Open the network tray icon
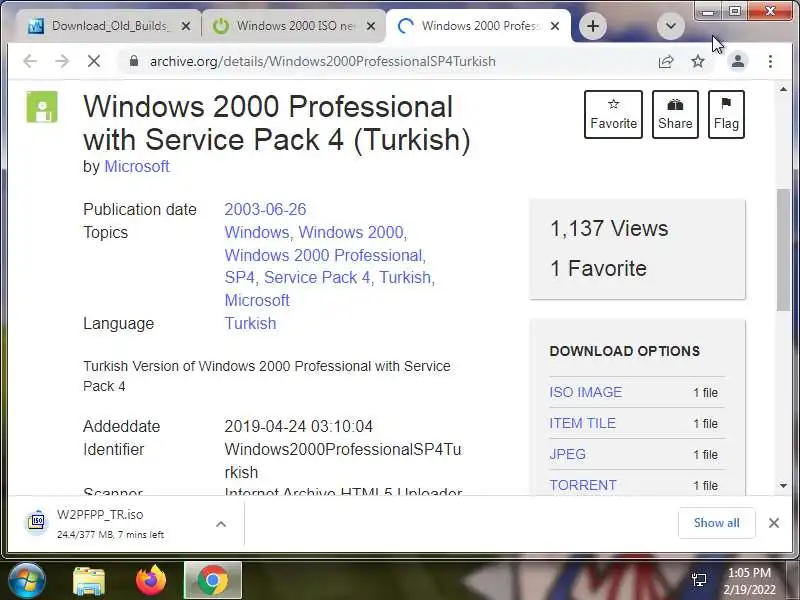This screenshot has width=800, height=600. tap(699, 579)
